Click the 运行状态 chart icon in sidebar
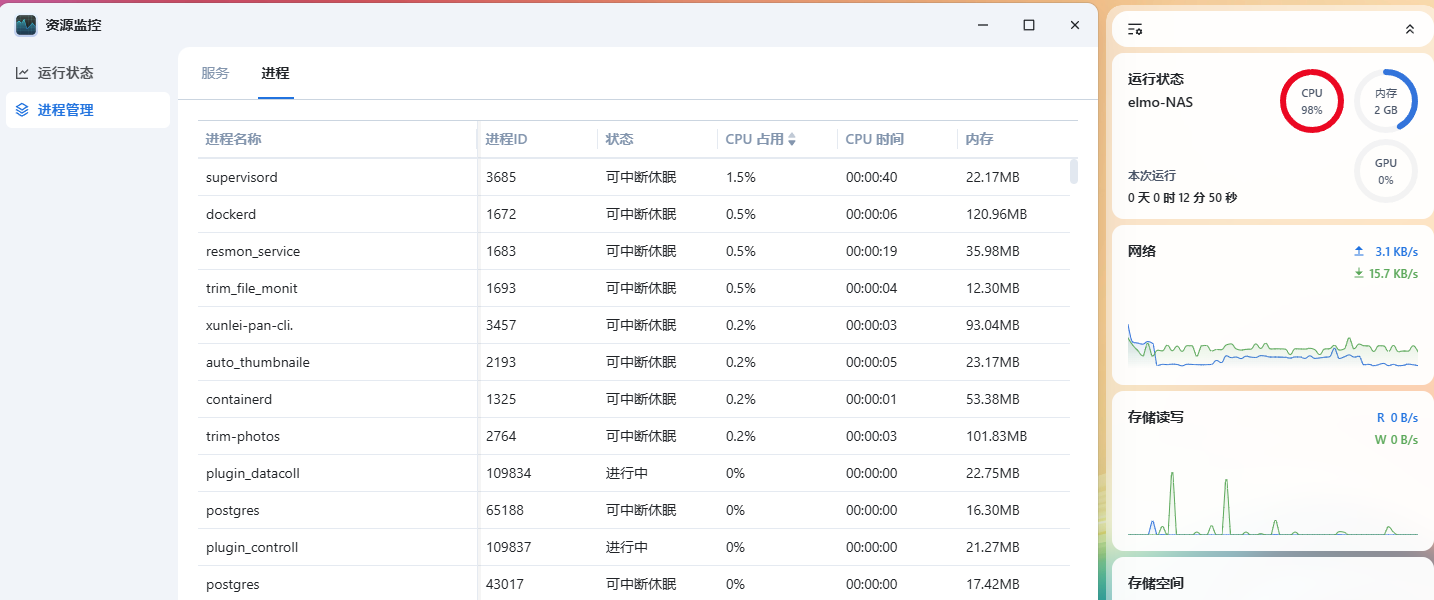Image resolution: width=1434 pixels, height=600 pixels. 22,73
